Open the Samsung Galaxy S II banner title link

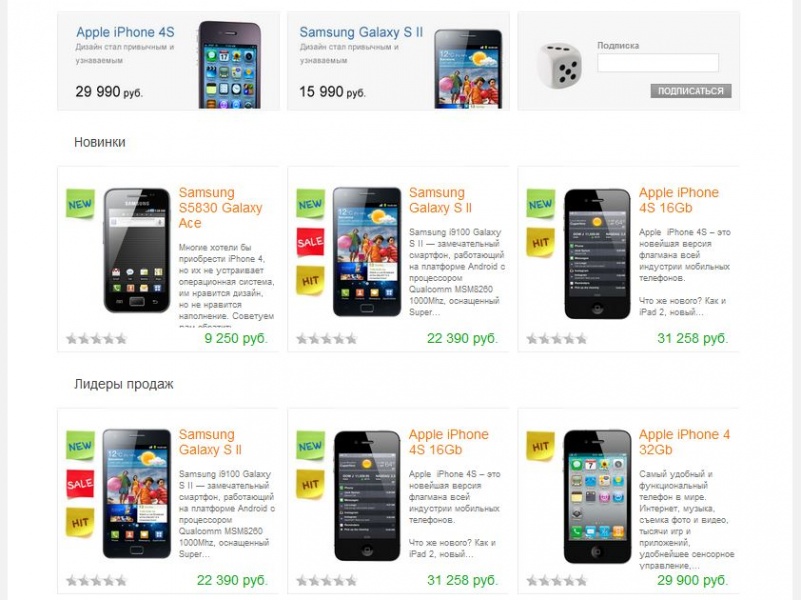[x=361, y=32]
